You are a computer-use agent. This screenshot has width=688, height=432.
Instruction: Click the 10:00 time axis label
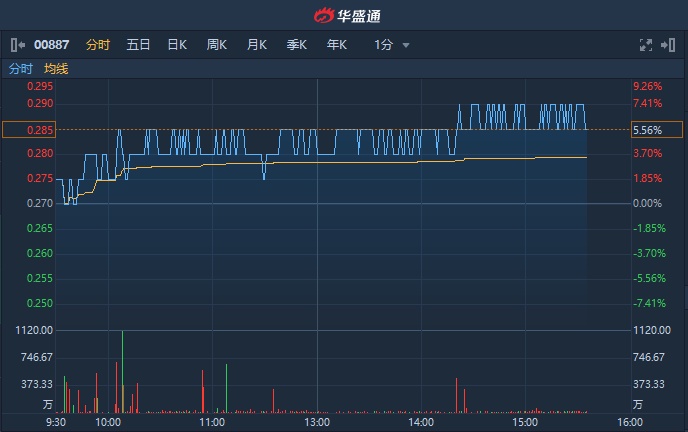click(108, 422)
